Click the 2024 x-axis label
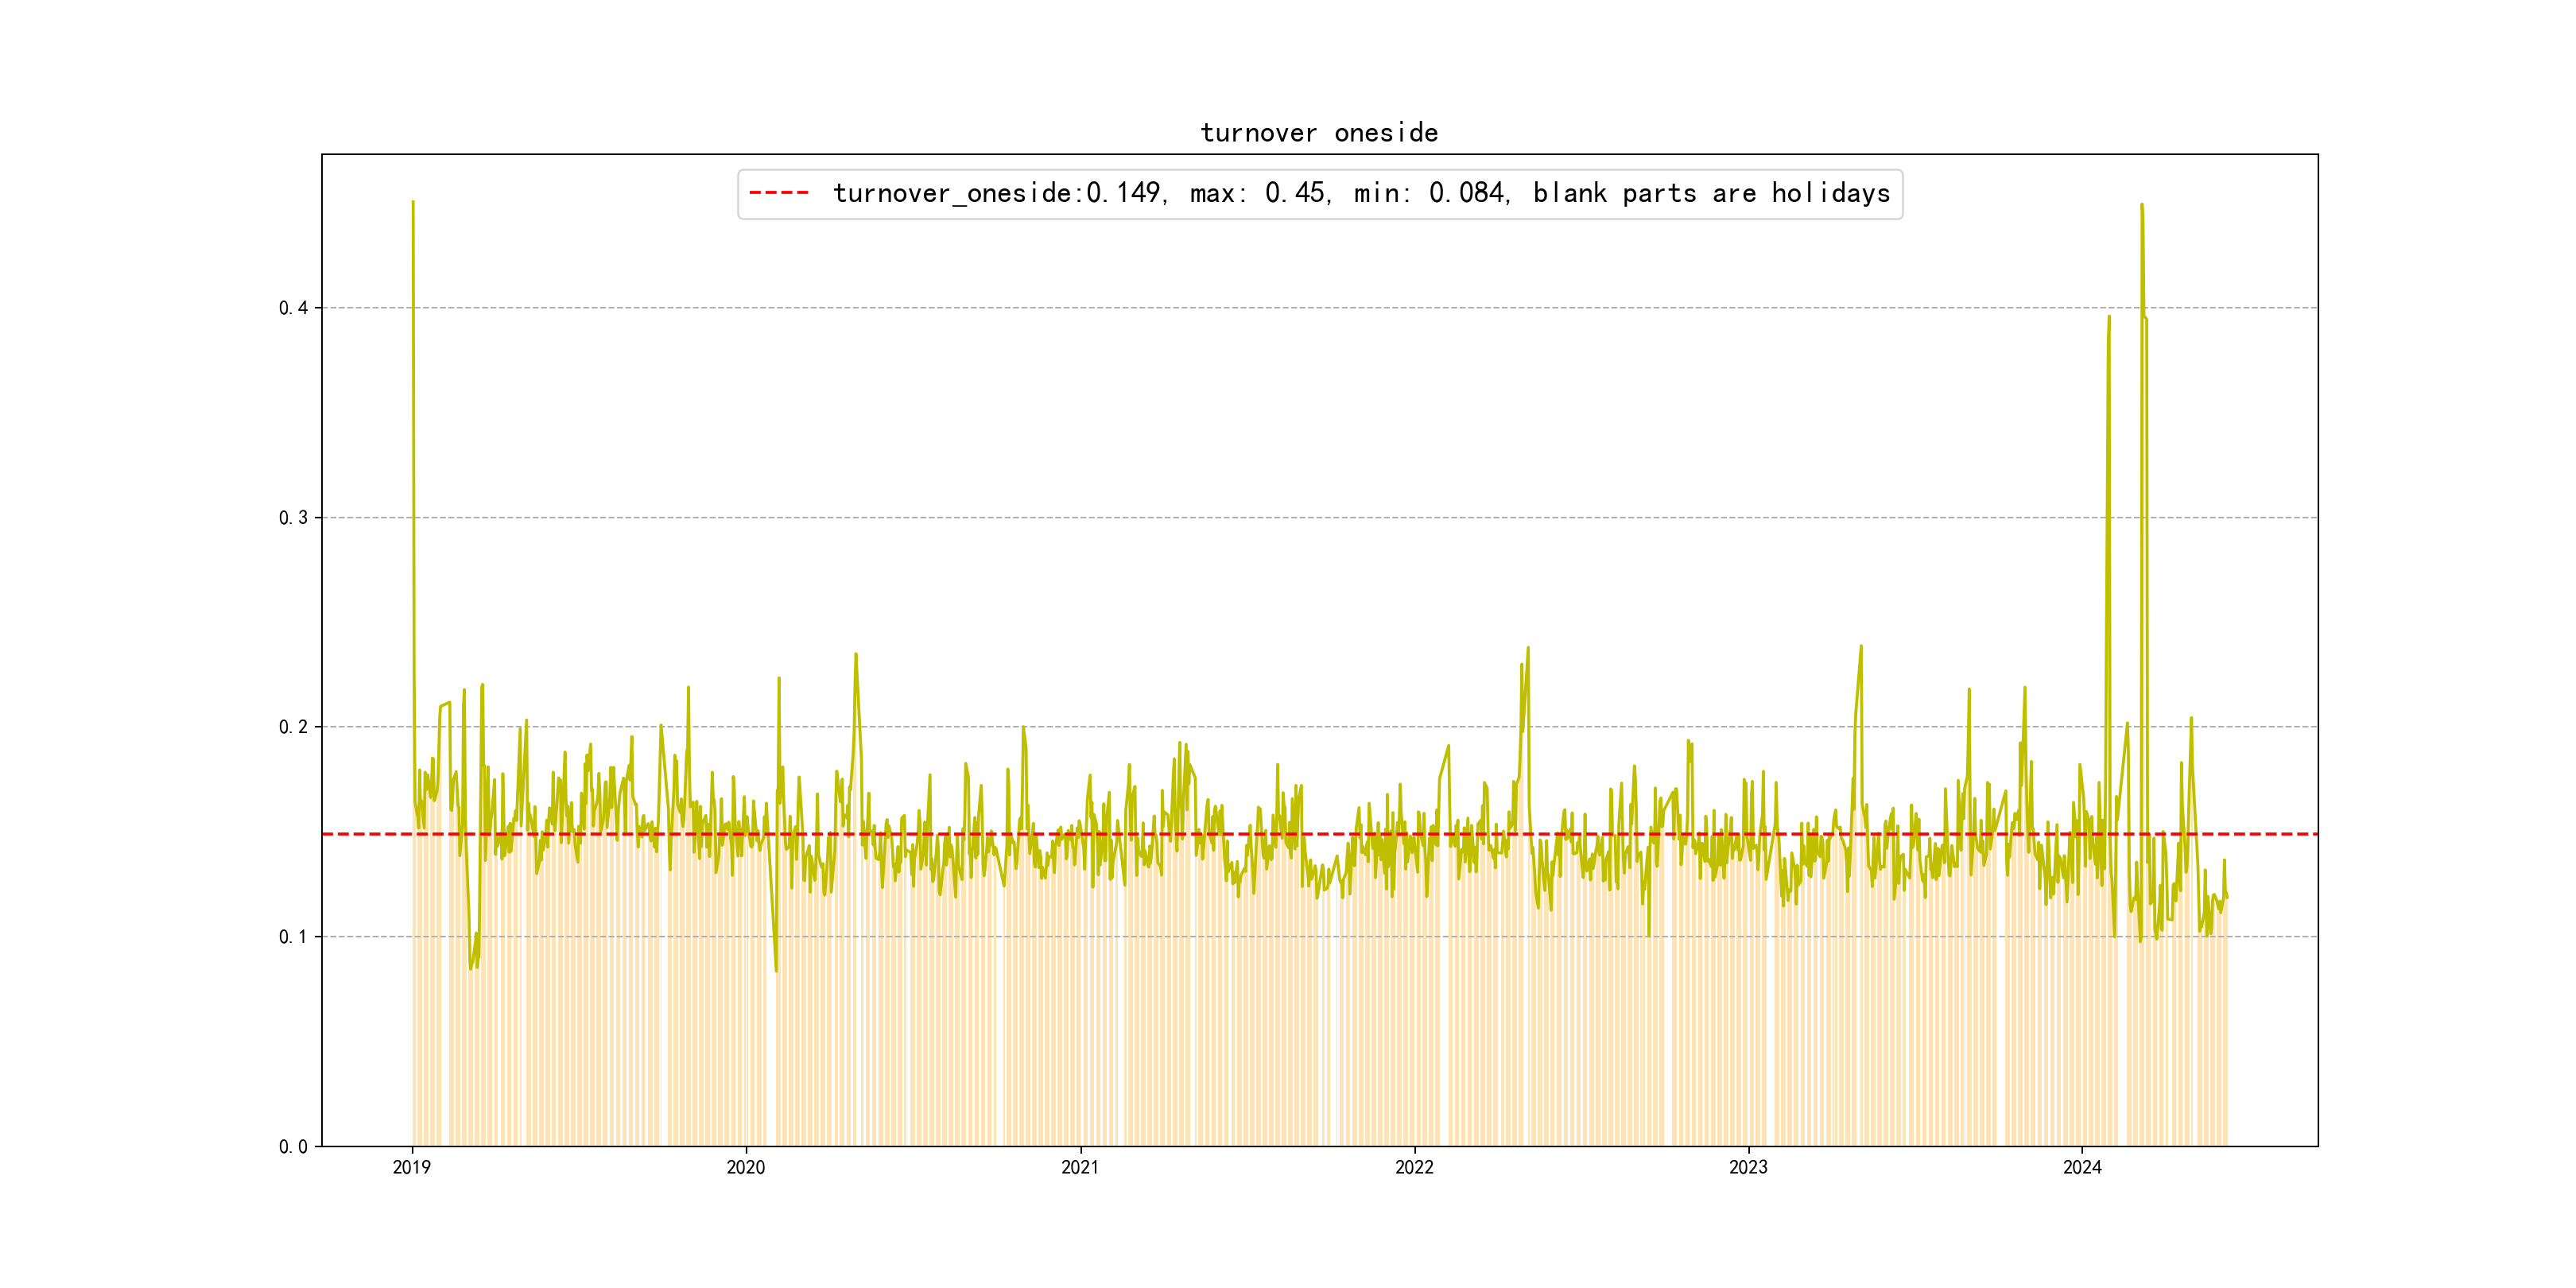 coord(2082,1167)
